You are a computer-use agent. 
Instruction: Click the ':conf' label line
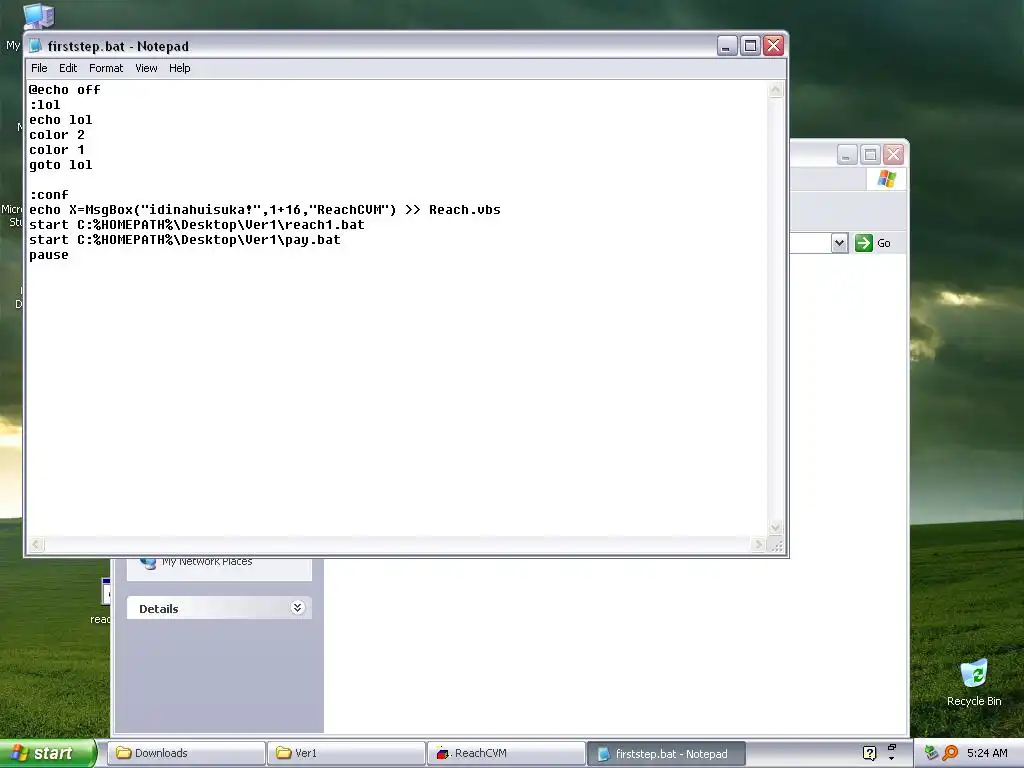coord(49,195)
